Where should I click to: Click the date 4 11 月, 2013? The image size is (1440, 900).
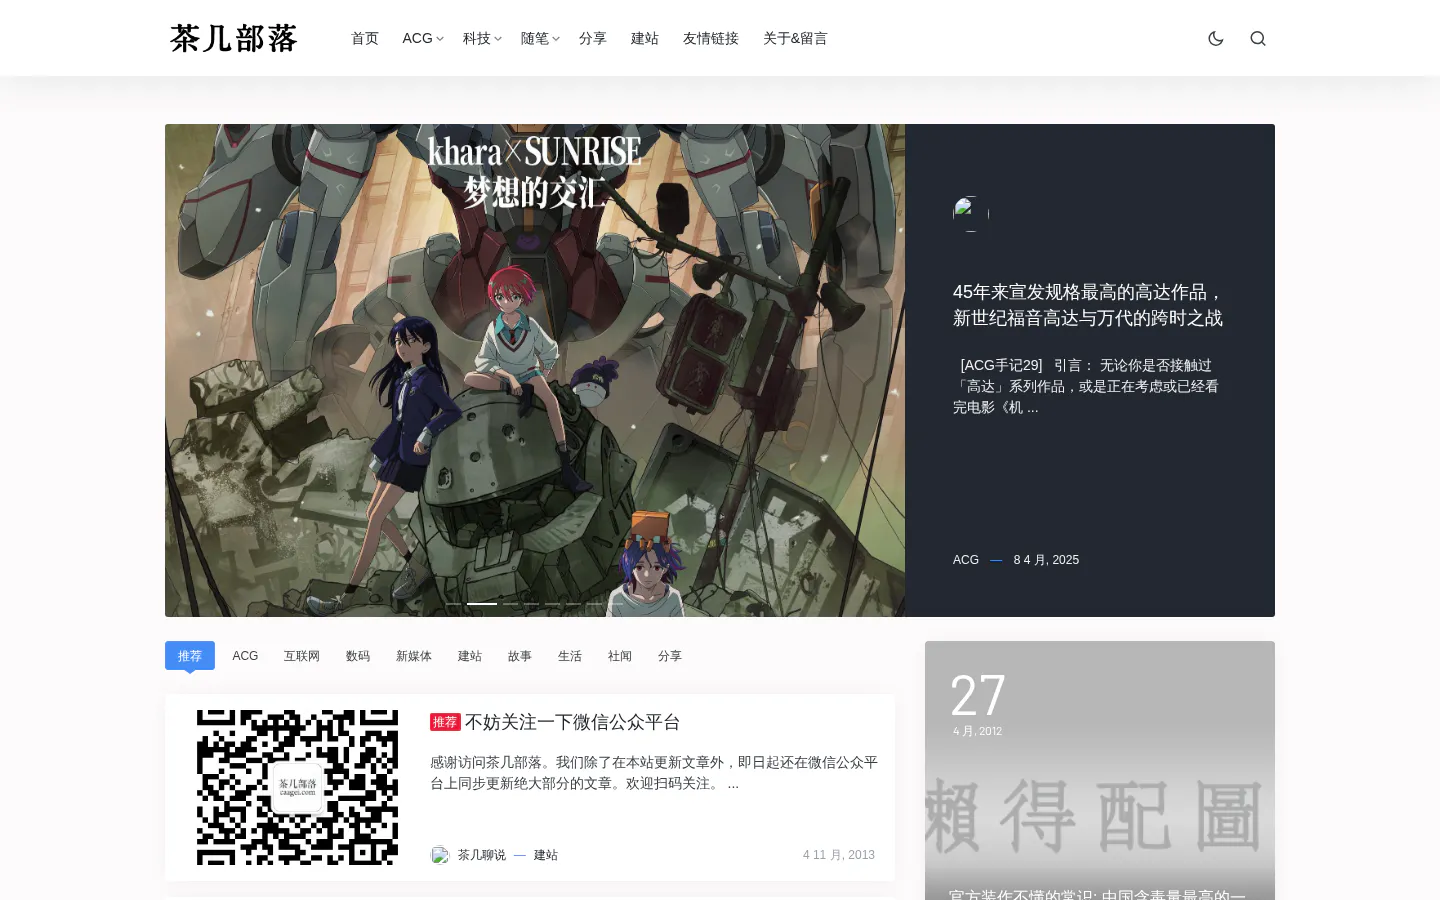point(839,855)
